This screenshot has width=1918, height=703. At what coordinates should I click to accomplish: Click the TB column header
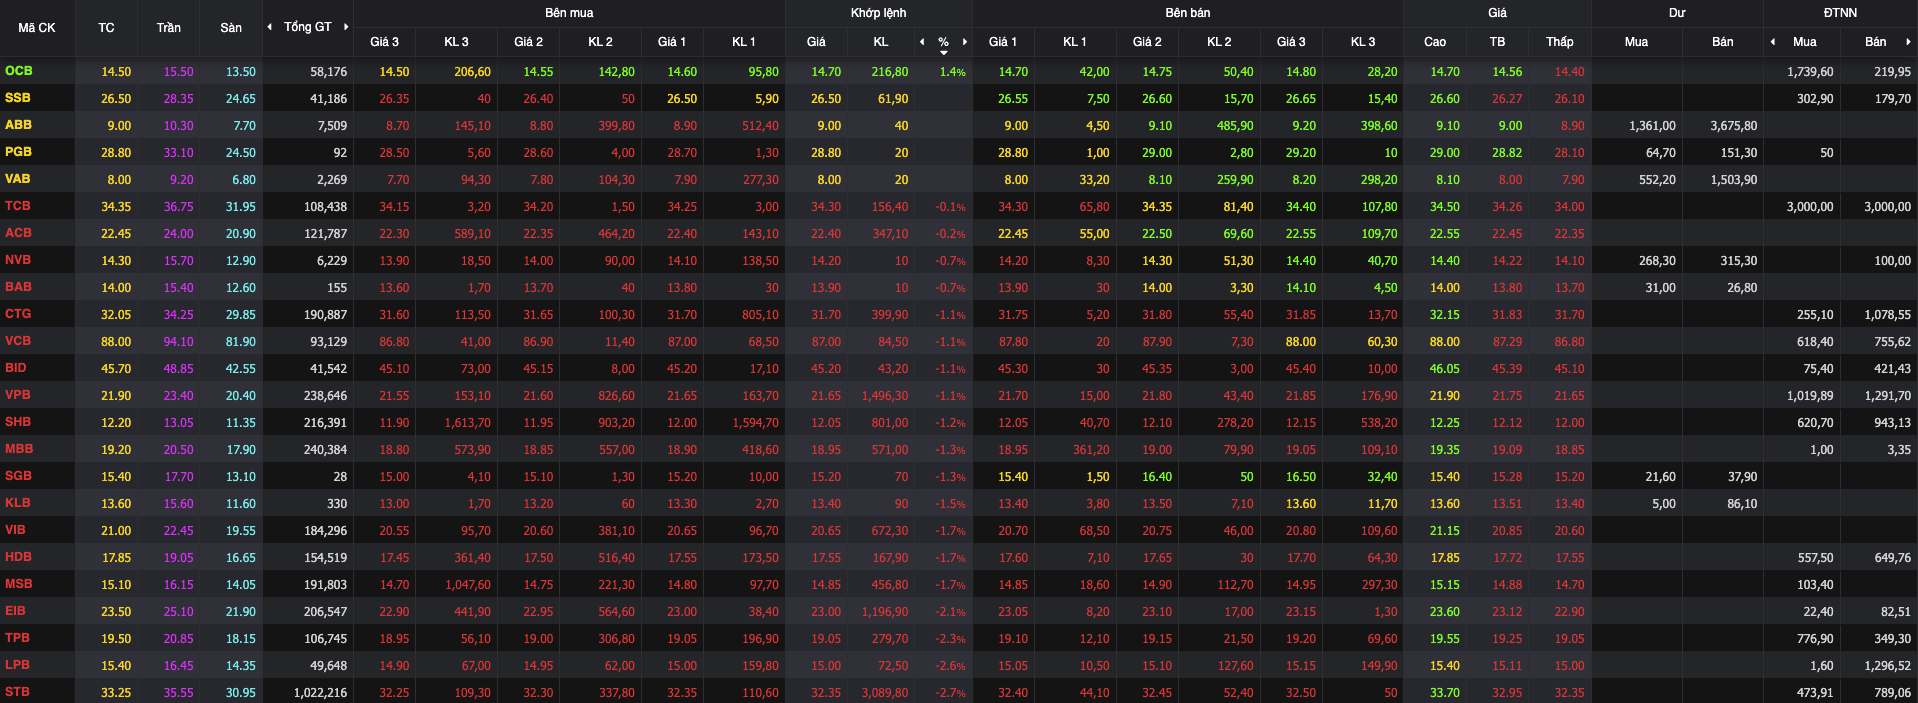(x=1497, y=42)
